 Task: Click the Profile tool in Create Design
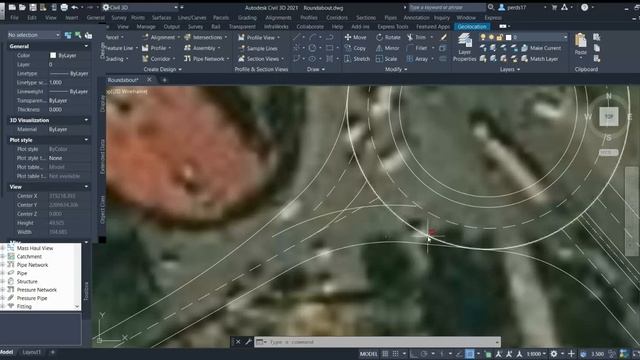(157, 48)
